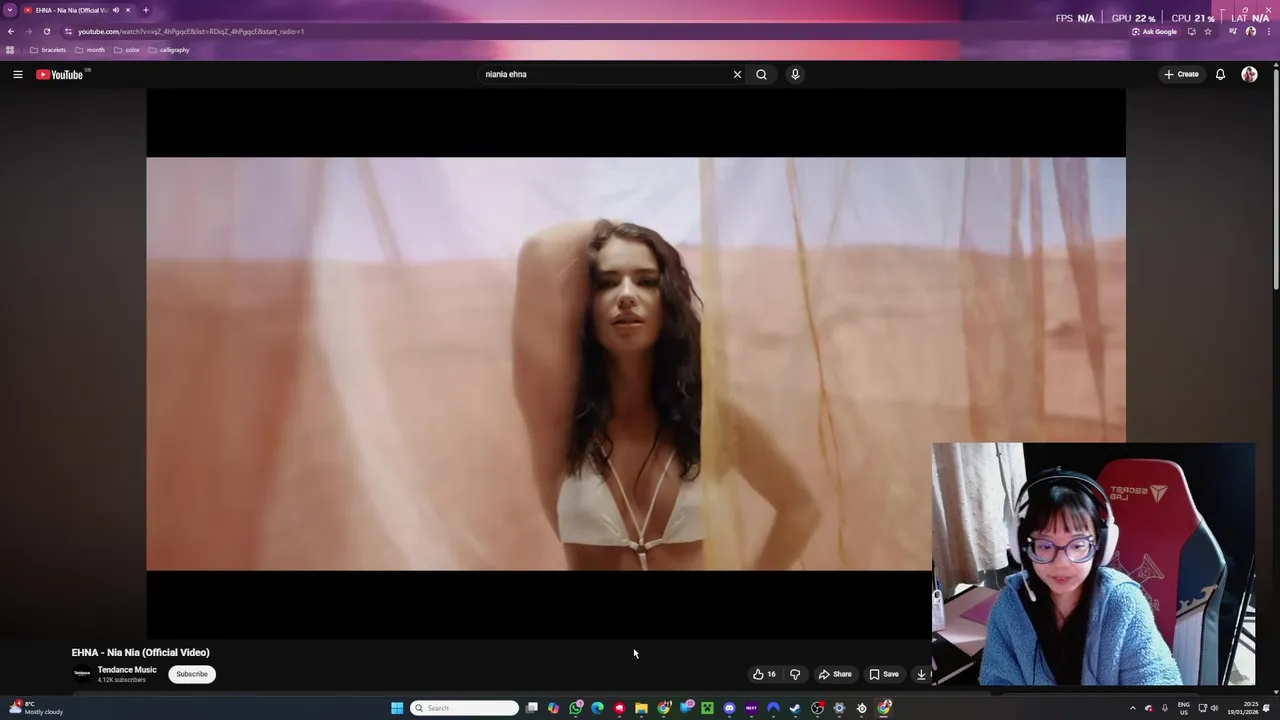
Task: Close the EHNA - Nia Nia tab
Action: point(128,10)
